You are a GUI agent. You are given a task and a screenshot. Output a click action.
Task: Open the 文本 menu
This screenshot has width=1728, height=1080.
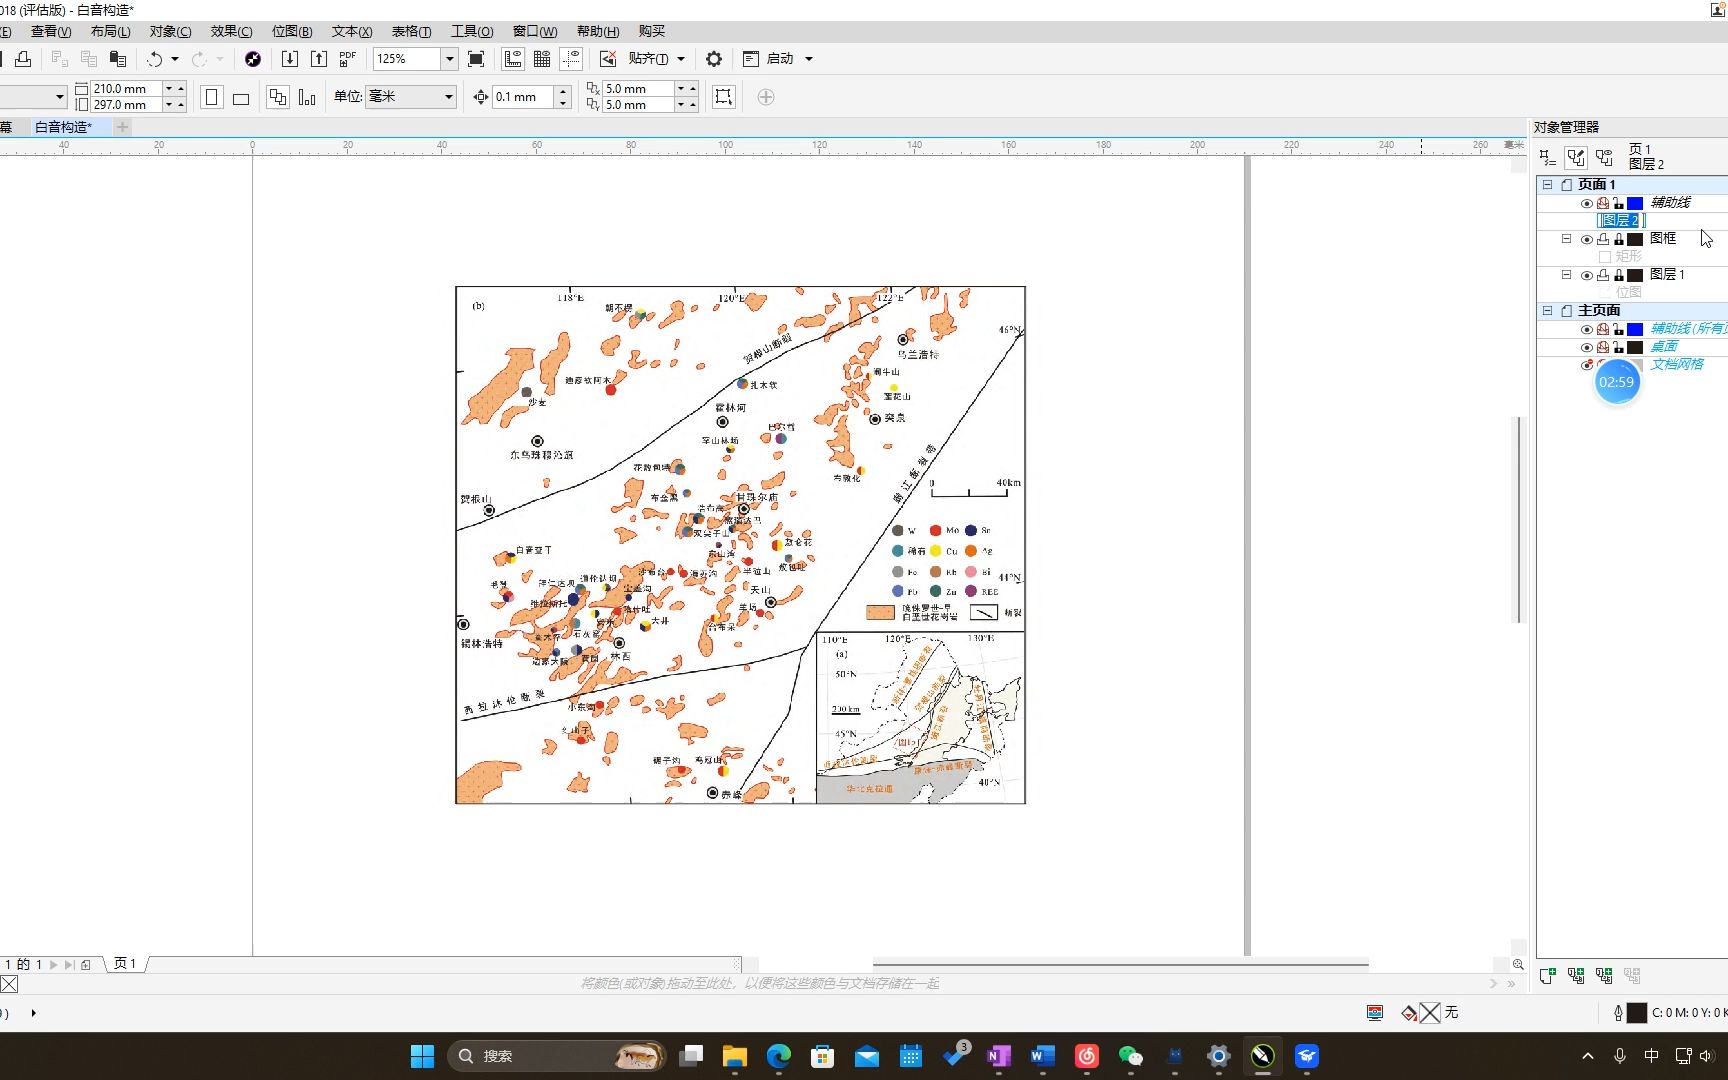352,32
